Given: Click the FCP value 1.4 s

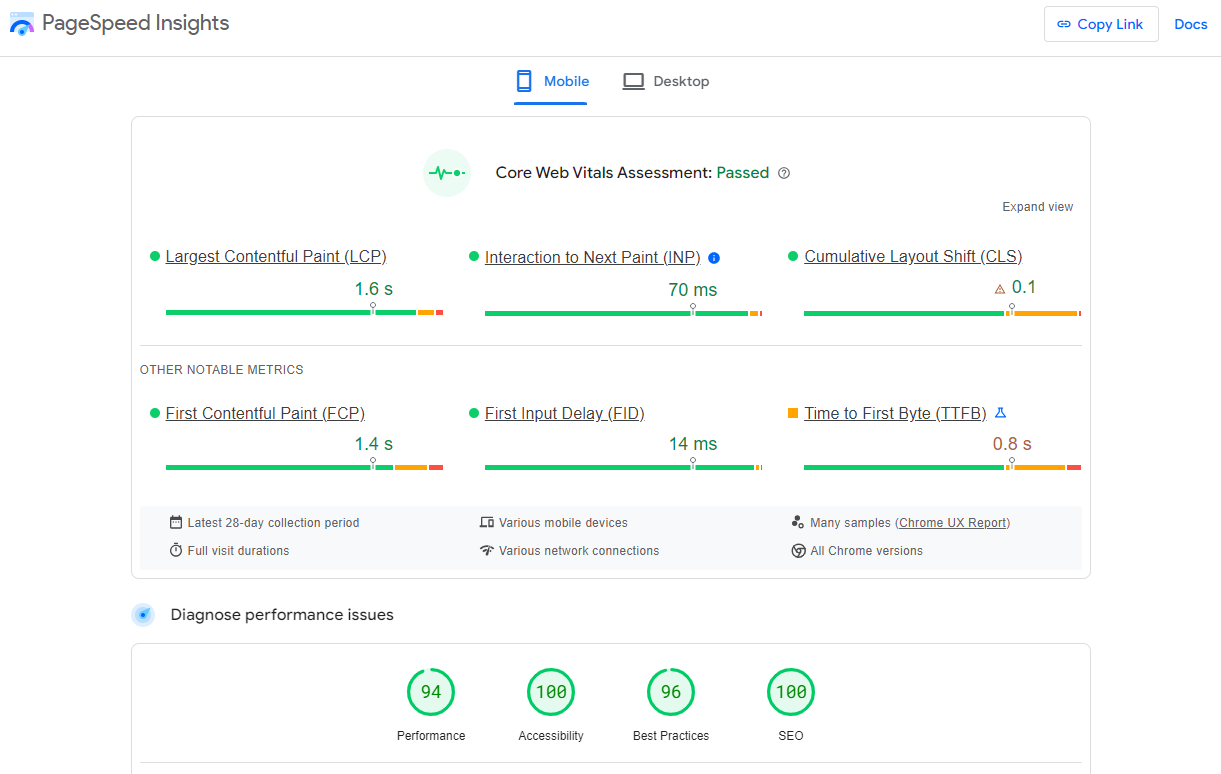Looking at the screenshot, I should (374, 444).
